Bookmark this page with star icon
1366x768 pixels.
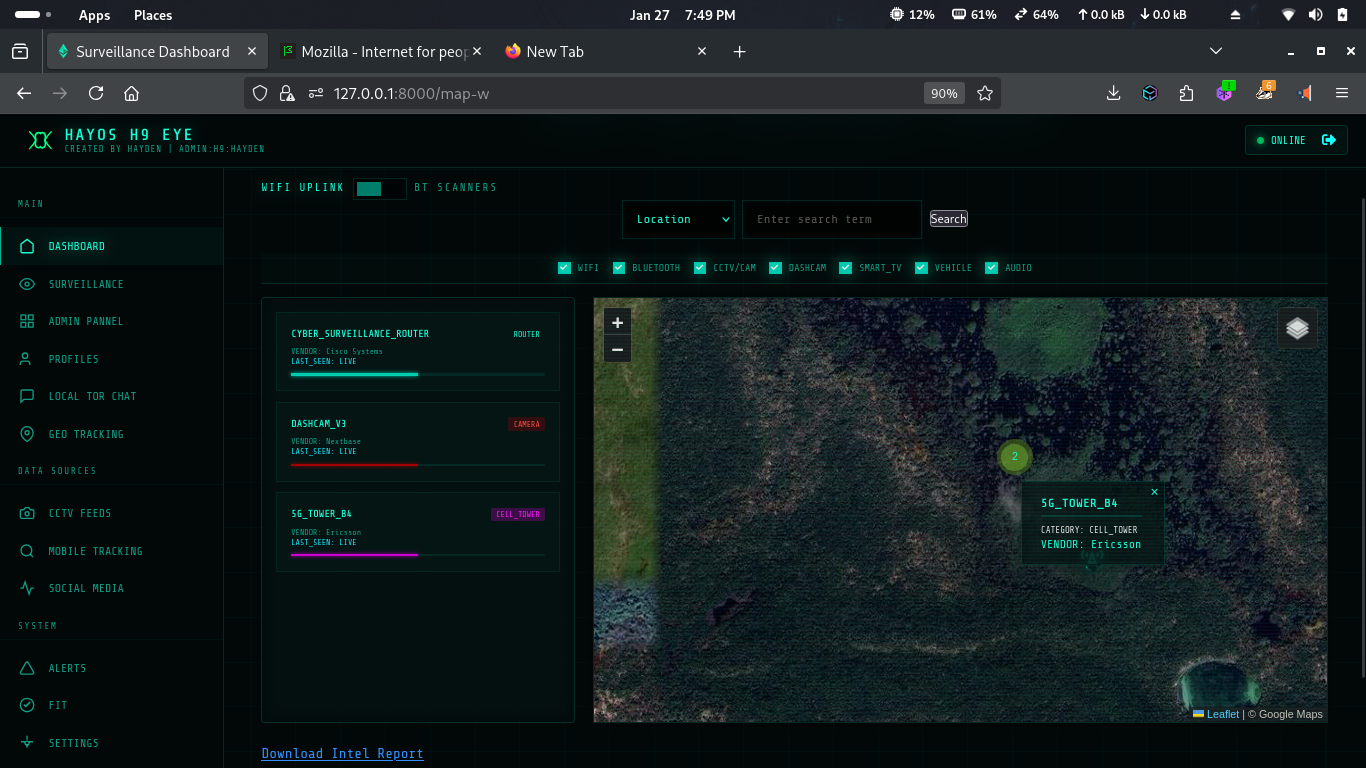tap(985, 93)
